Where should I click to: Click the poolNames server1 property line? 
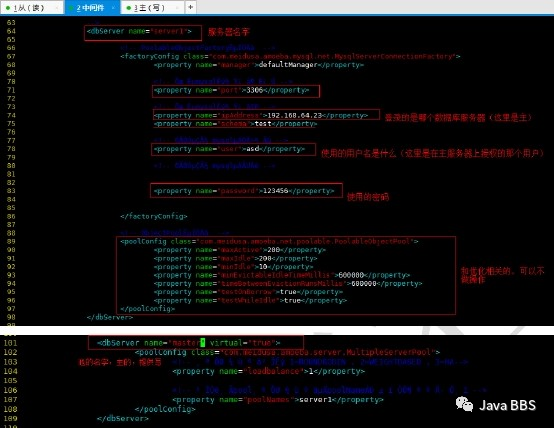point(278,400)
